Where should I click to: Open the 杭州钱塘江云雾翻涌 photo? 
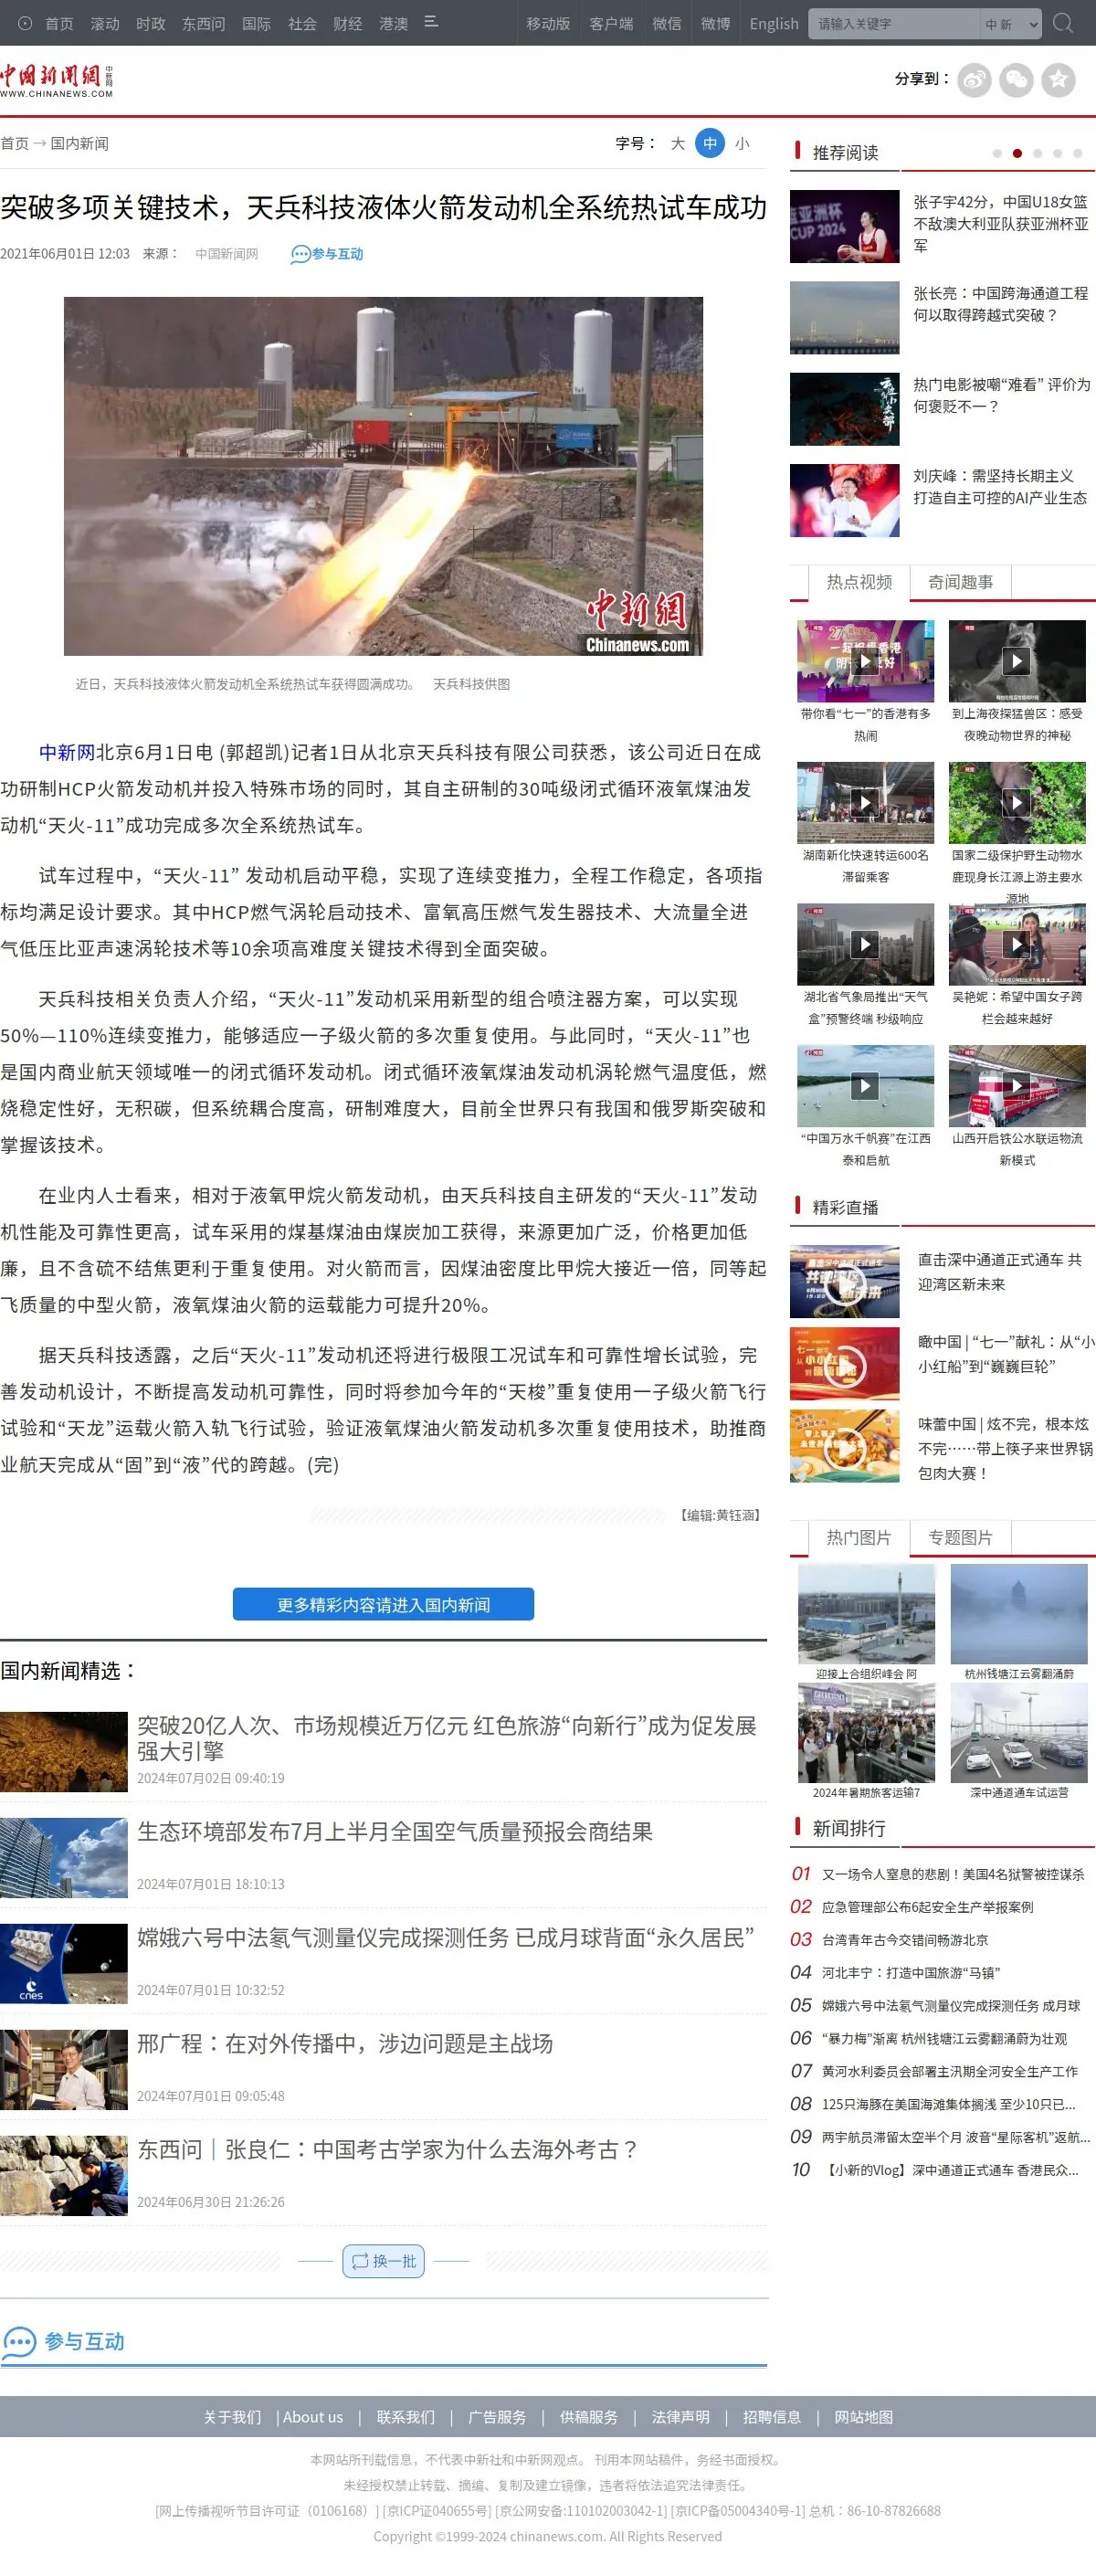click(1019, 1615)
